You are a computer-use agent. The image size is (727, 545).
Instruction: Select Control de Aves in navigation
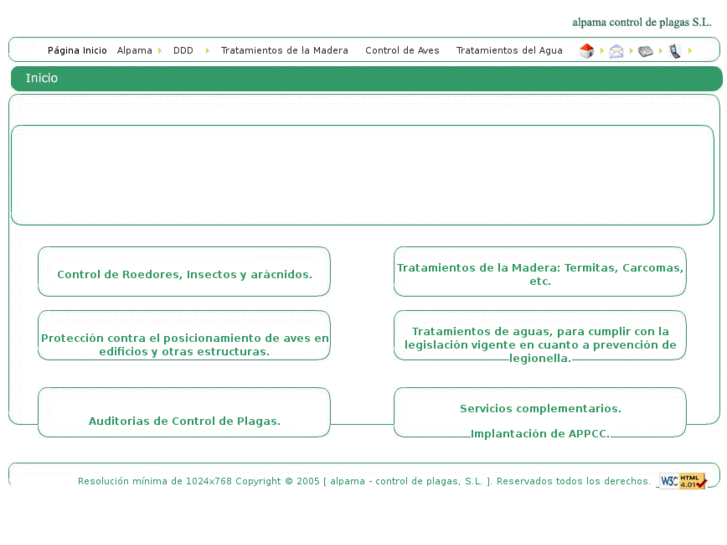click(402, 51)
